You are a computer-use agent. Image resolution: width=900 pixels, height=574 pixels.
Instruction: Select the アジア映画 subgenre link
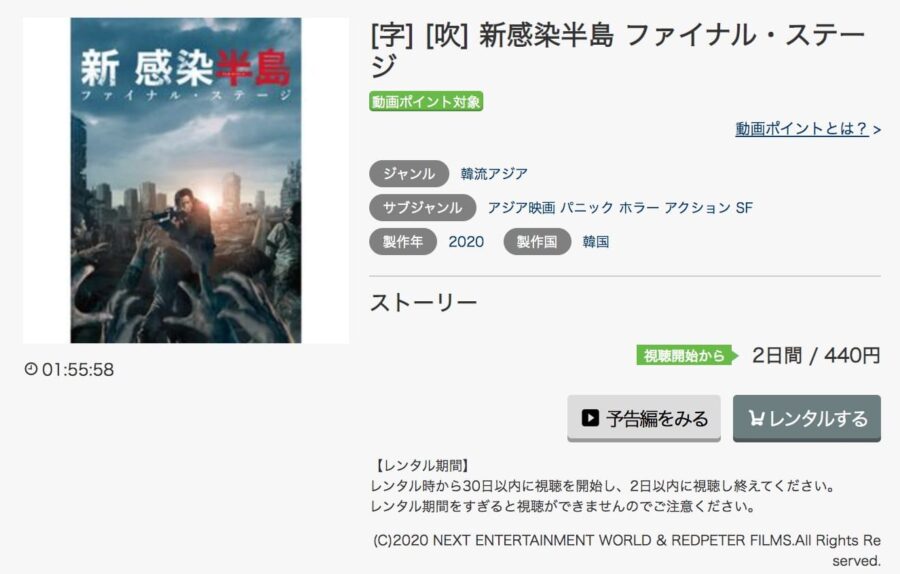click(521, 207)
